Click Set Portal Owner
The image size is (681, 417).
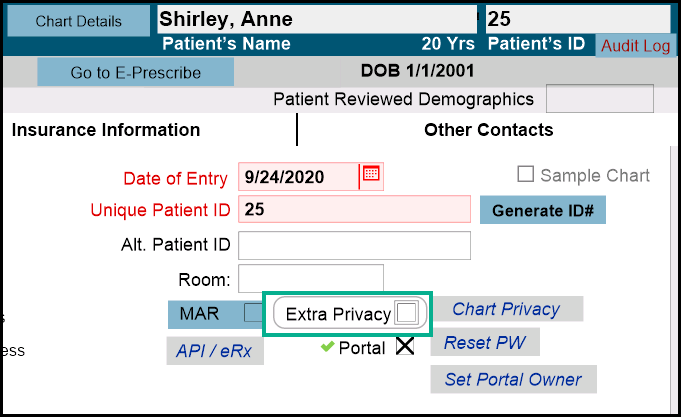coord(513,379)
